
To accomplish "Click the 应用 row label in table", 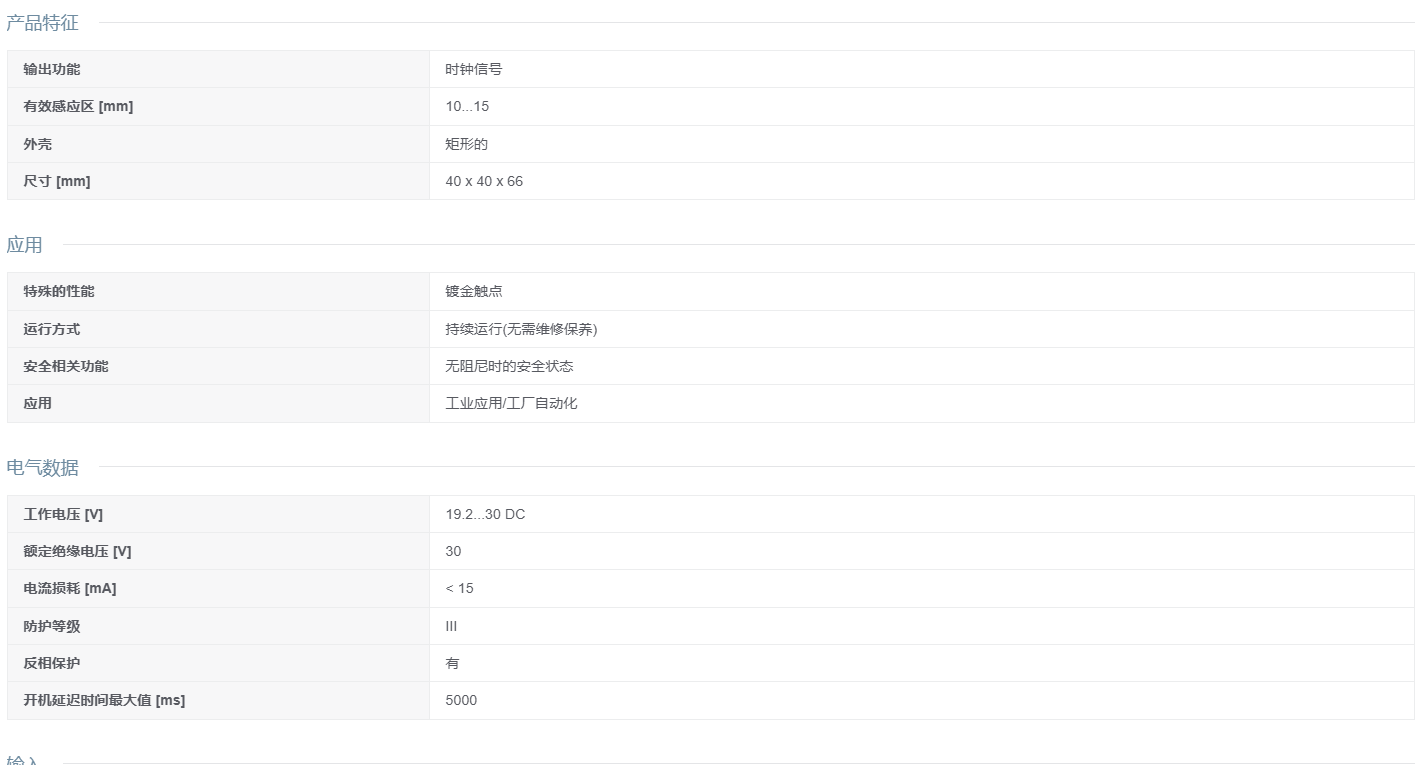I will [38, 403].
